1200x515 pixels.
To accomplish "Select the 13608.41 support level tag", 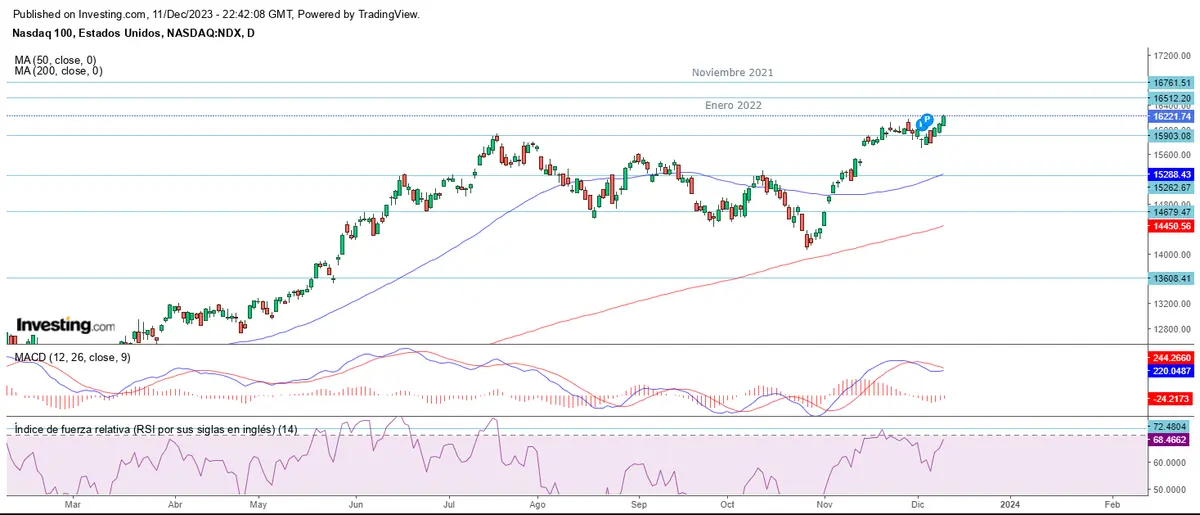I will pos(1172,279).
